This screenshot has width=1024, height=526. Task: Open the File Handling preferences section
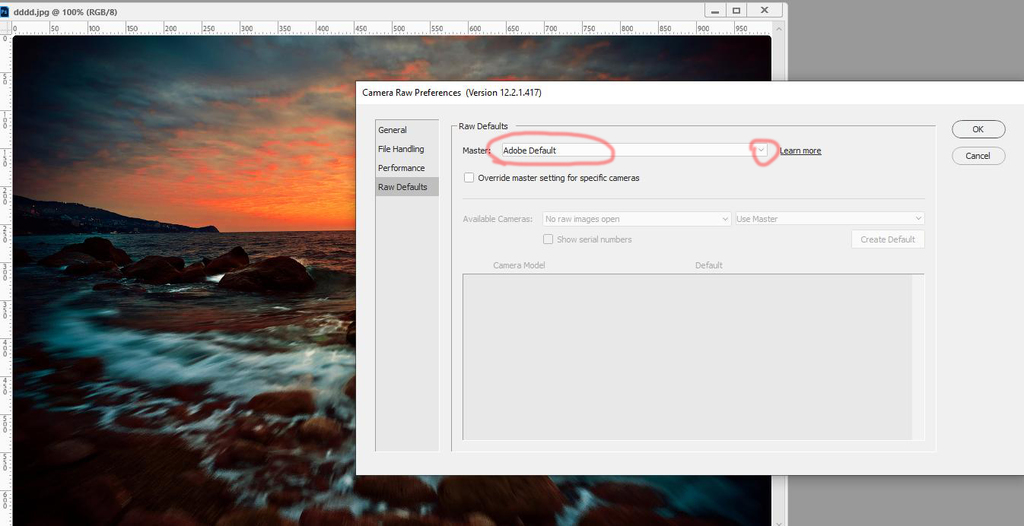coord(401,149)
